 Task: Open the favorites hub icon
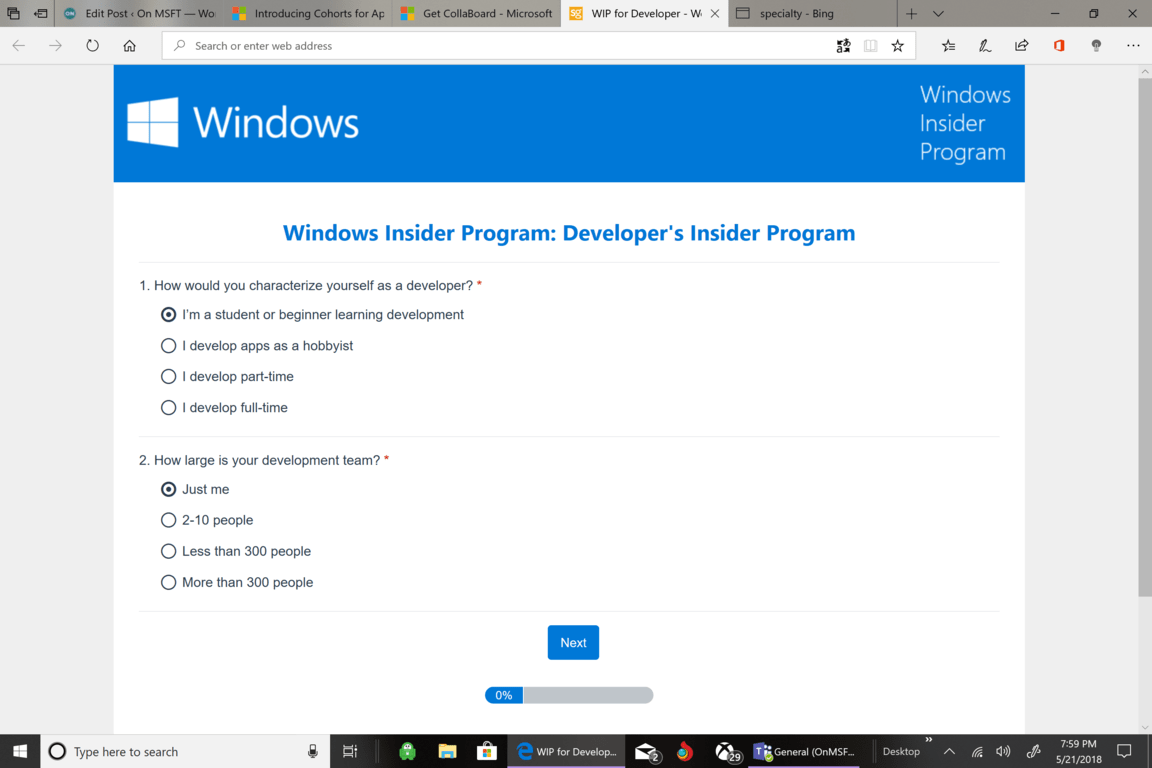(x=948, y=46)
